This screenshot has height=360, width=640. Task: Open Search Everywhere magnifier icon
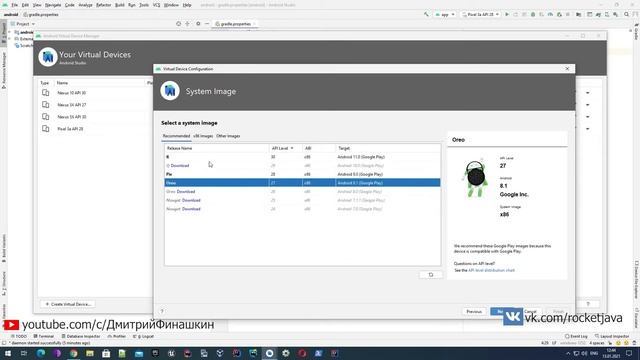pyautogui.click(x=627, y=14)
